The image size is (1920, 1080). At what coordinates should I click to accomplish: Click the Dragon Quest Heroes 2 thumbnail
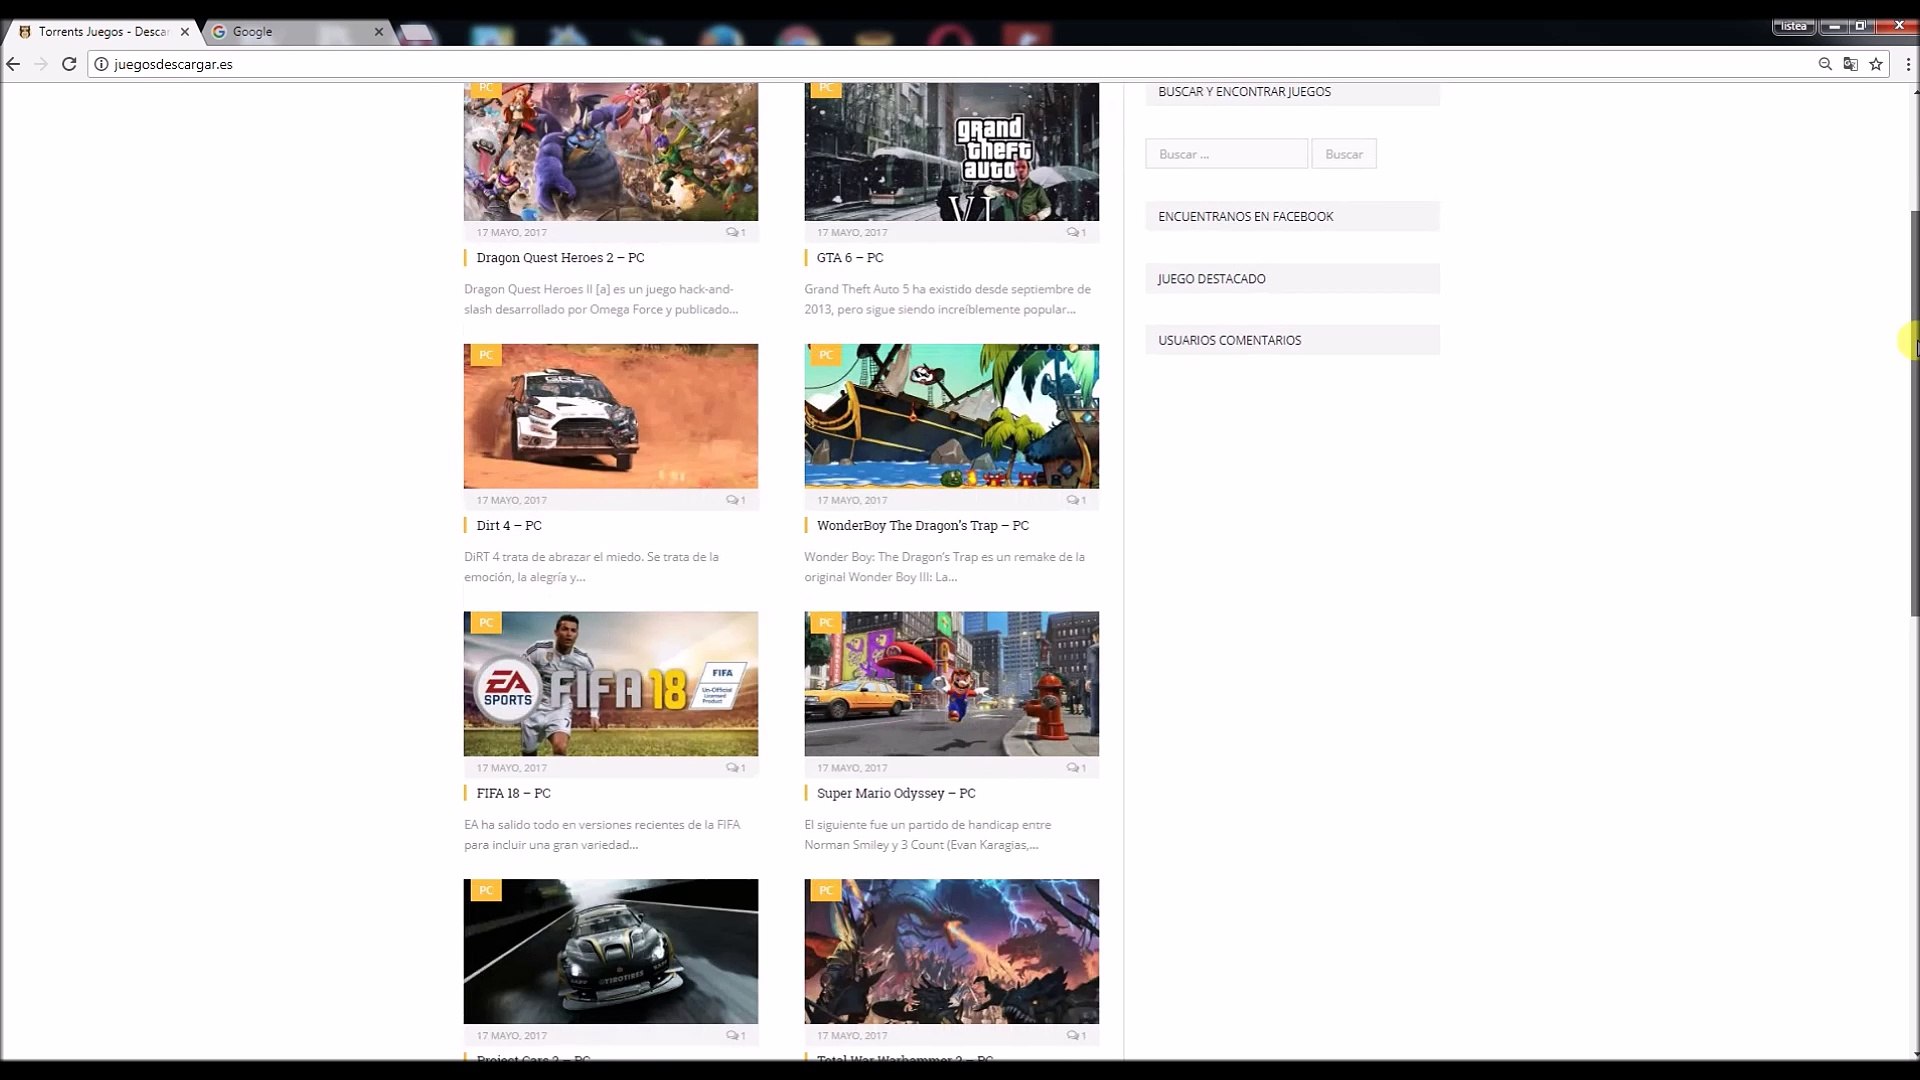(611, 152)
